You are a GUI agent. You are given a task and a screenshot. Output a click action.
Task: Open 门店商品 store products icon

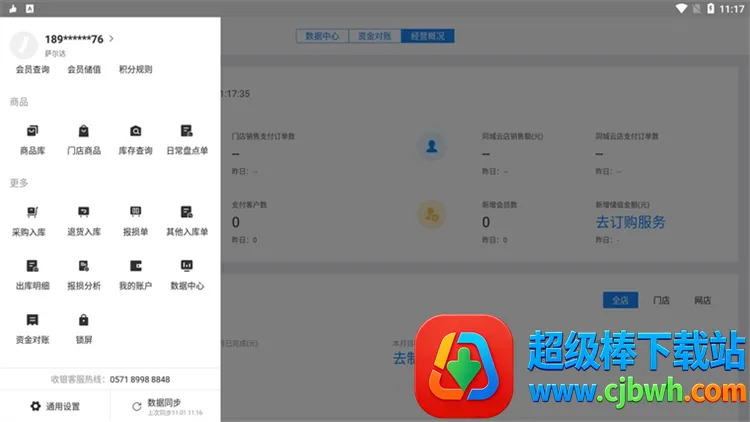tap(84, 131)
